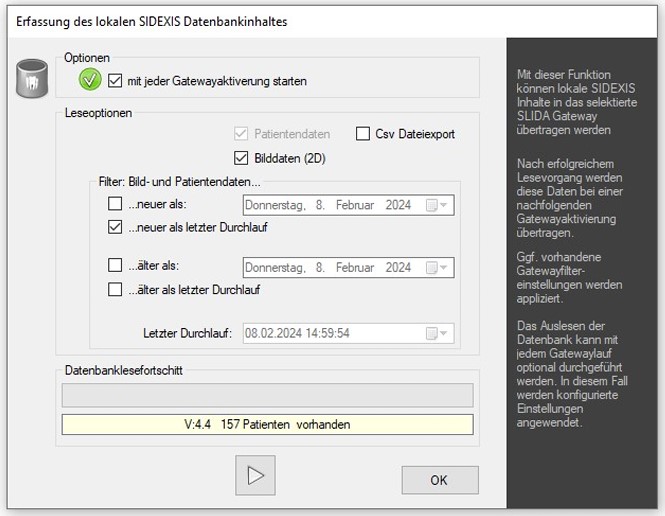This screenshot has height=516, width=665.
Task: Check the '...älter als:' filter checkbox
Action: click(x=115, y=267)
